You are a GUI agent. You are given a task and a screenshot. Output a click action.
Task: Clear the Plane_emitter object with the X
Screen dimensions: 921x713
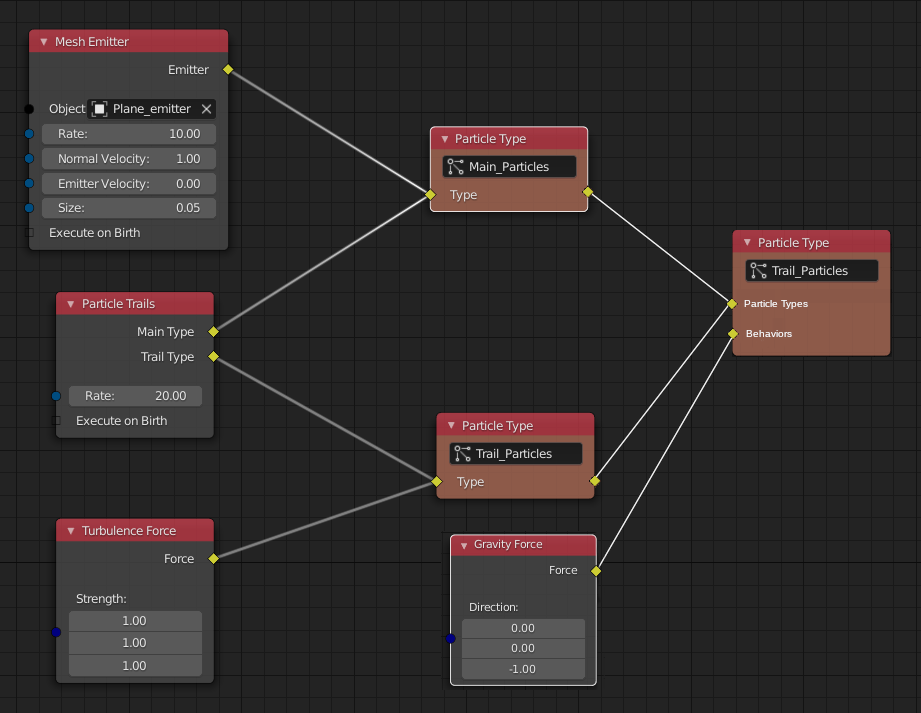(206, 109)
